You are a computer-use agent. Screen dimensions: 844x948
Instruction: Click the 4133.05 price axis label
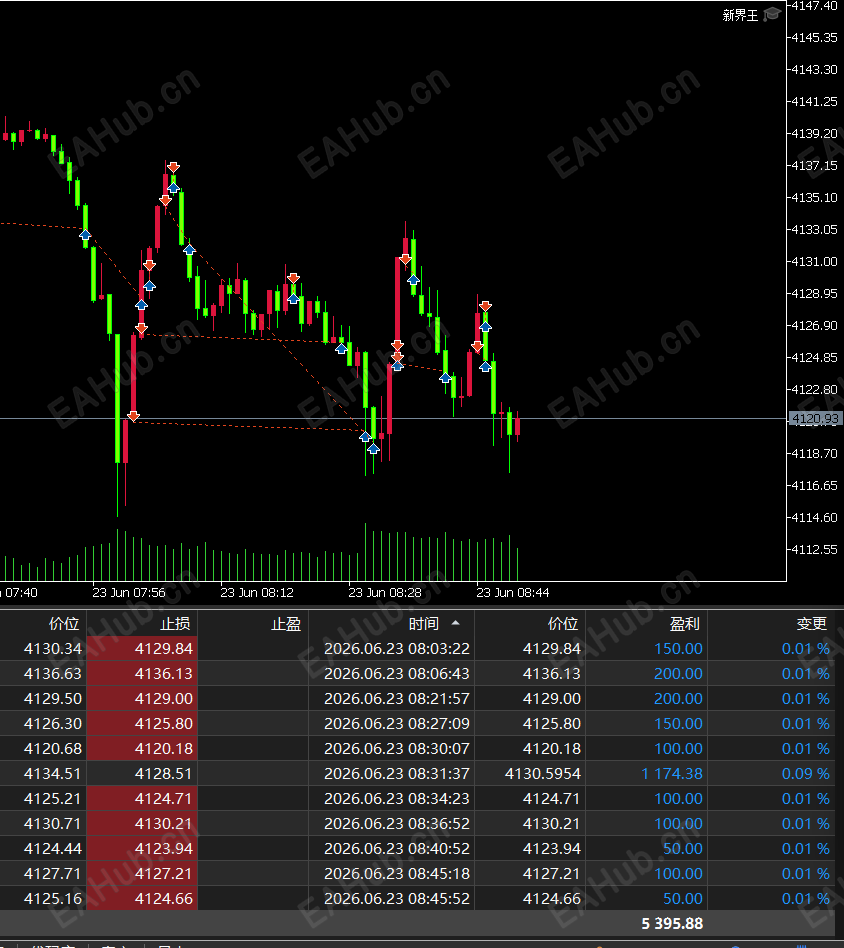814,229
